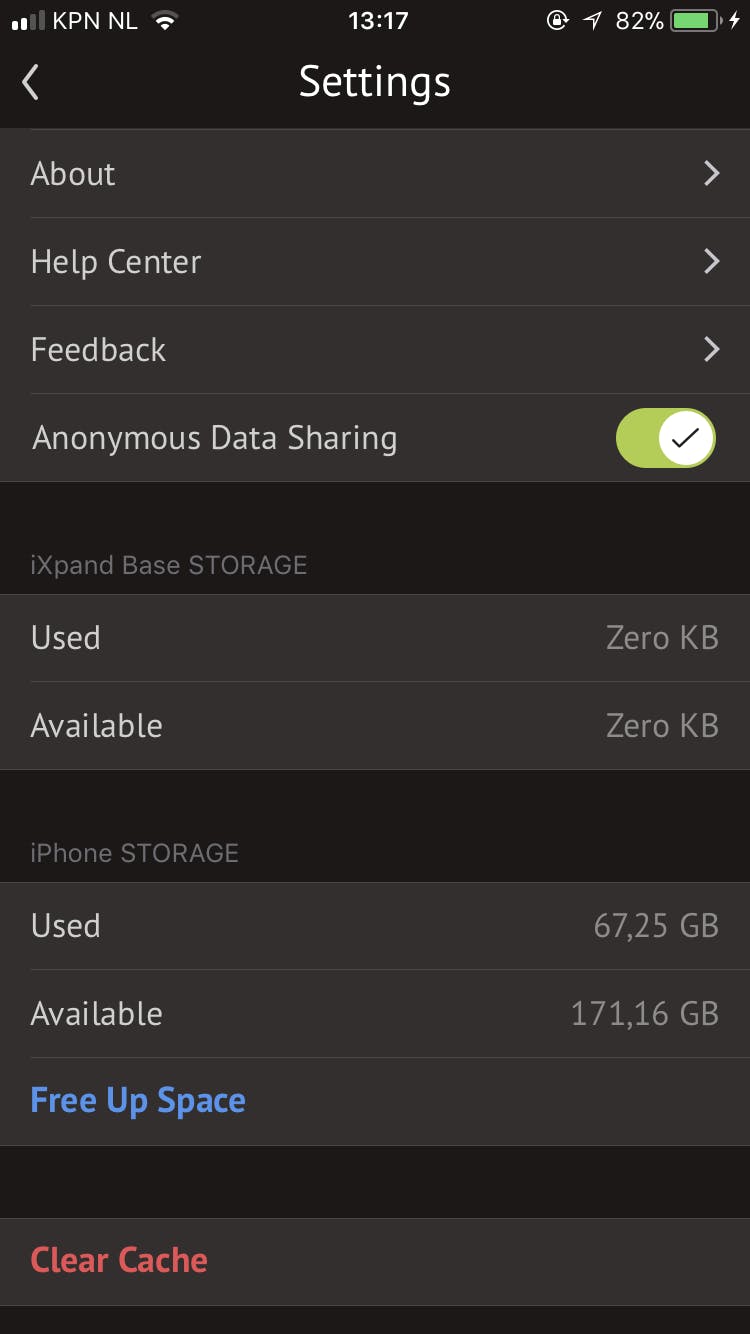
Task: Tap Free Up Space link
Action: (x=138, y=1101)
